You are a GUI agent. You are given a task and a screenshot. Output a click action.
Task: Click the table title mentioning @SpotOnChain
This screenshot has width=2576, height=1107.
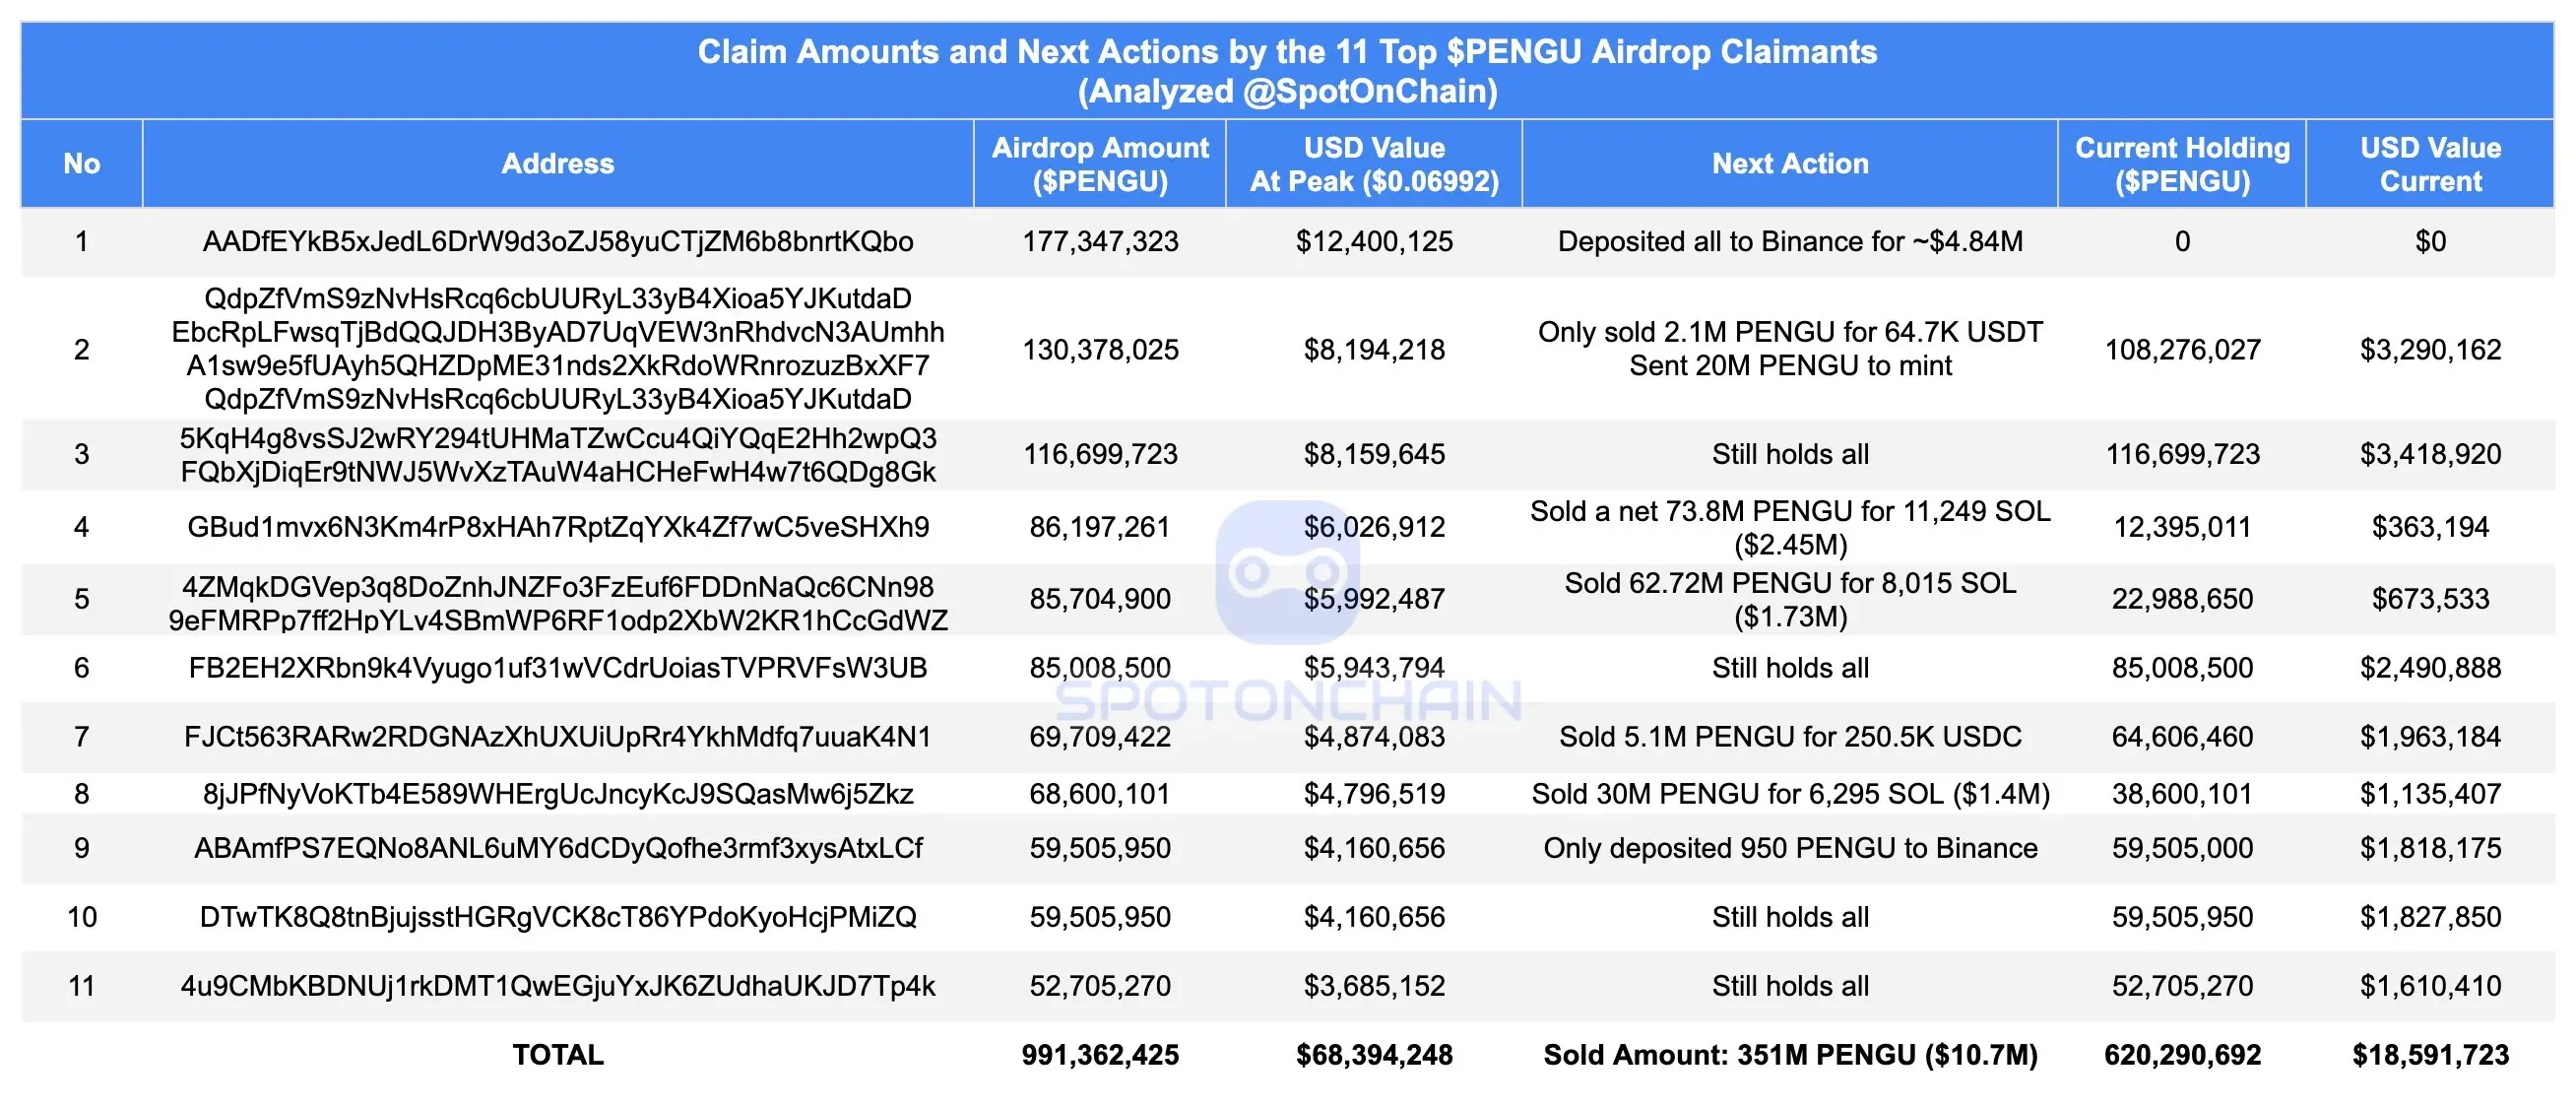1287,71
